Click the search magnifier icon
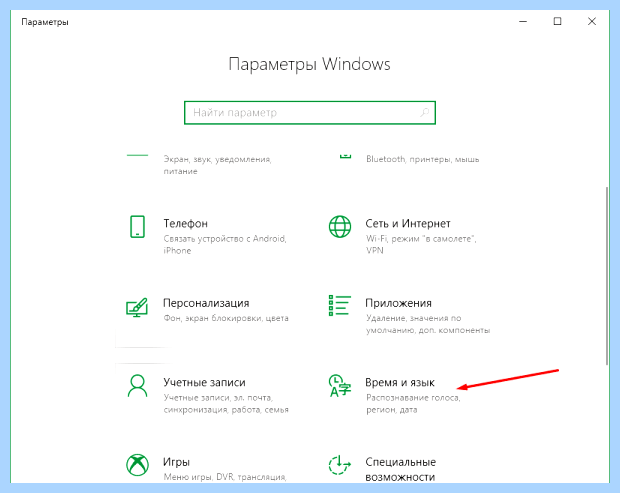This screenshot has width=620, height=493. click(424, 113)
